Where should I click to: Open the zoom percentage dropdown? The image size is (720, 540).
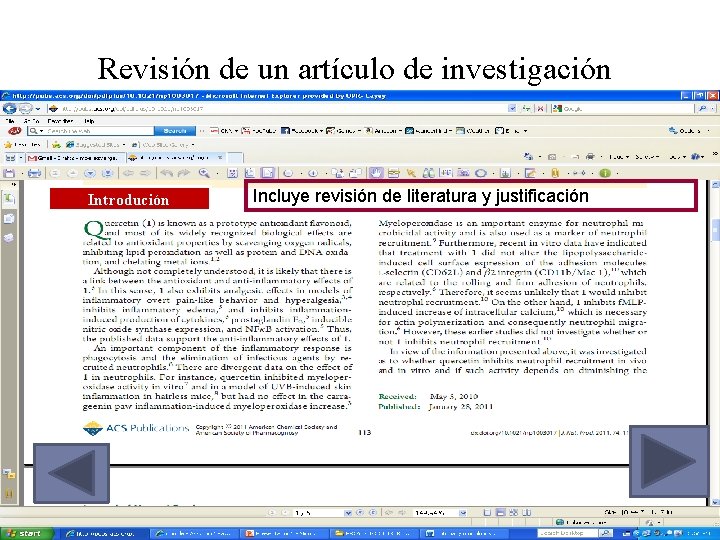coord(463,512)
